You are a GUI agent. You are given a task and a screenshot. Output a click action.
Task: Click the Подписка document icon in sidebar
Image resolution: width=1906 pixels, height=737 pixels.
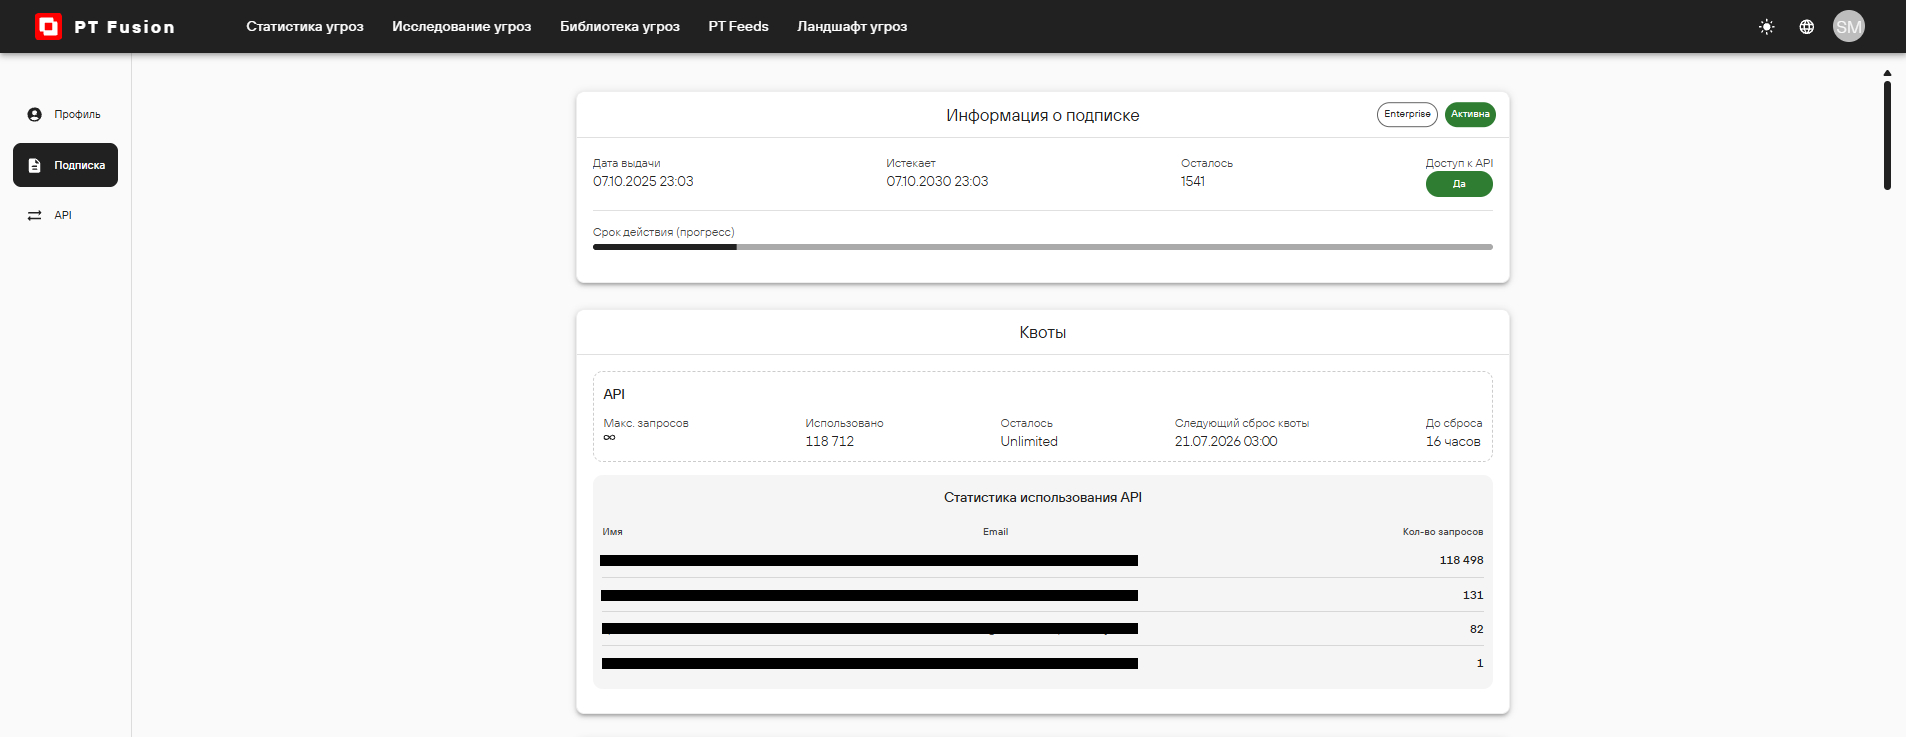[x=35, y=165]
